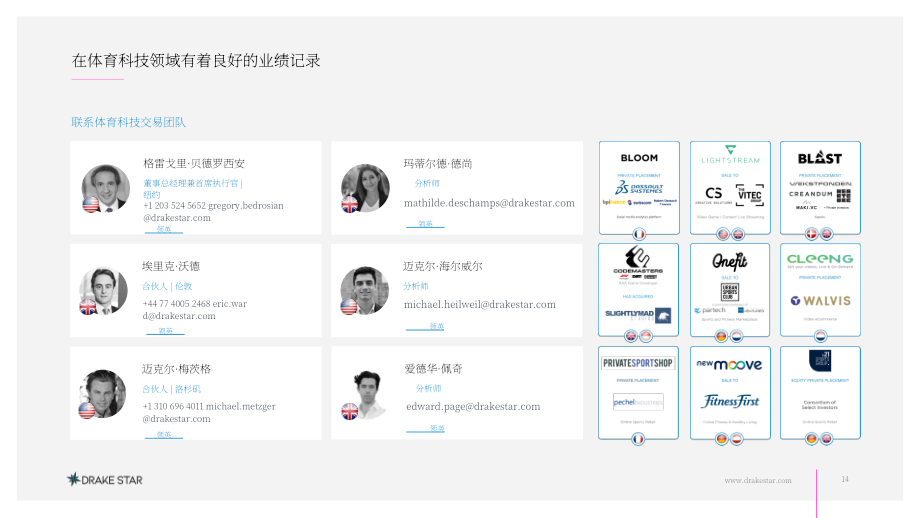Click the UK flag under the Blast card
The image size is (920, 518).
coord(827,233)
